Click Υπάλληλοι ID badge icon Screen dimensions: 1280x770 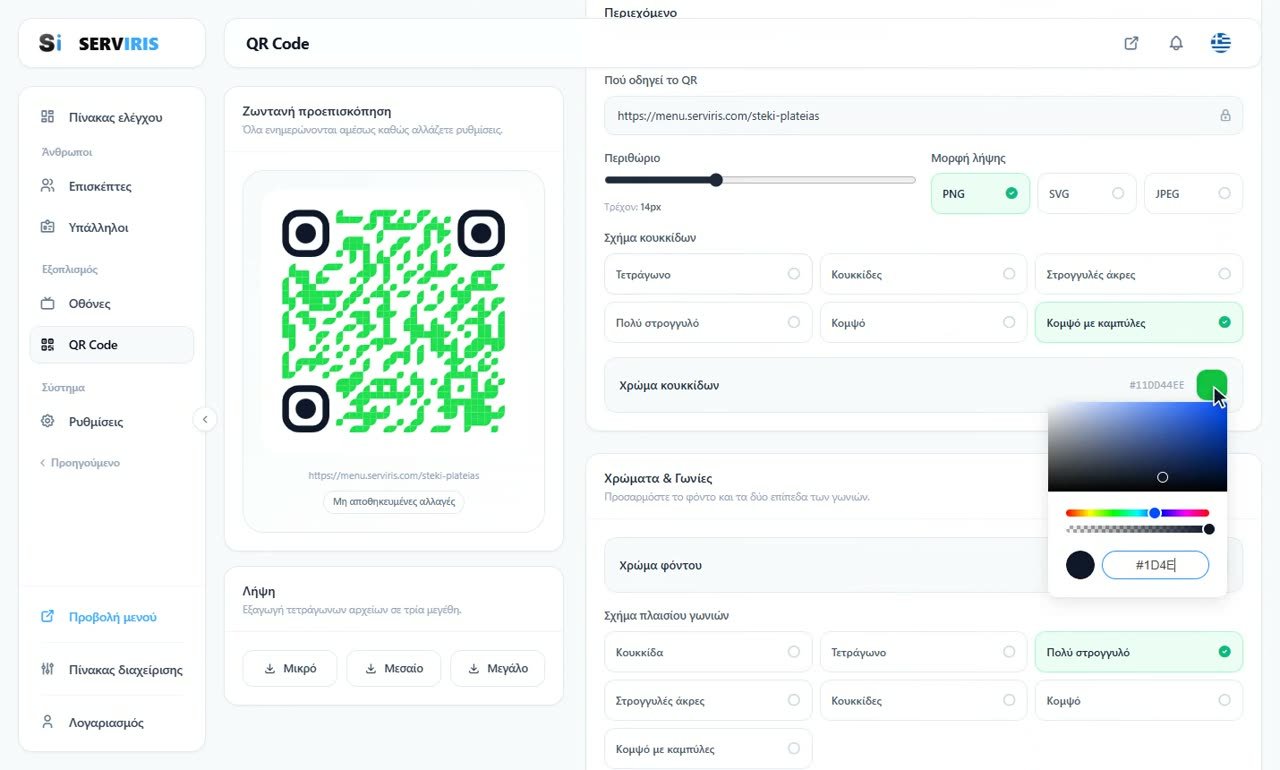(x=47, y=227)
